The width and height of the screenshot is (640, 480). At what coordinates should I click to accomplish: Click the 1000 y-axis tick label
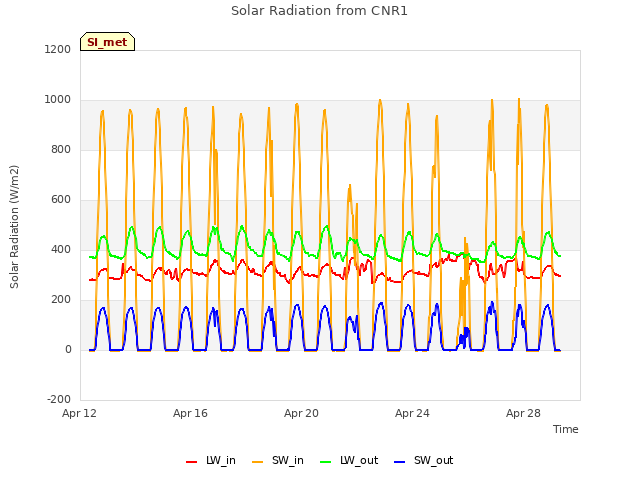click(x=58, y=100)
